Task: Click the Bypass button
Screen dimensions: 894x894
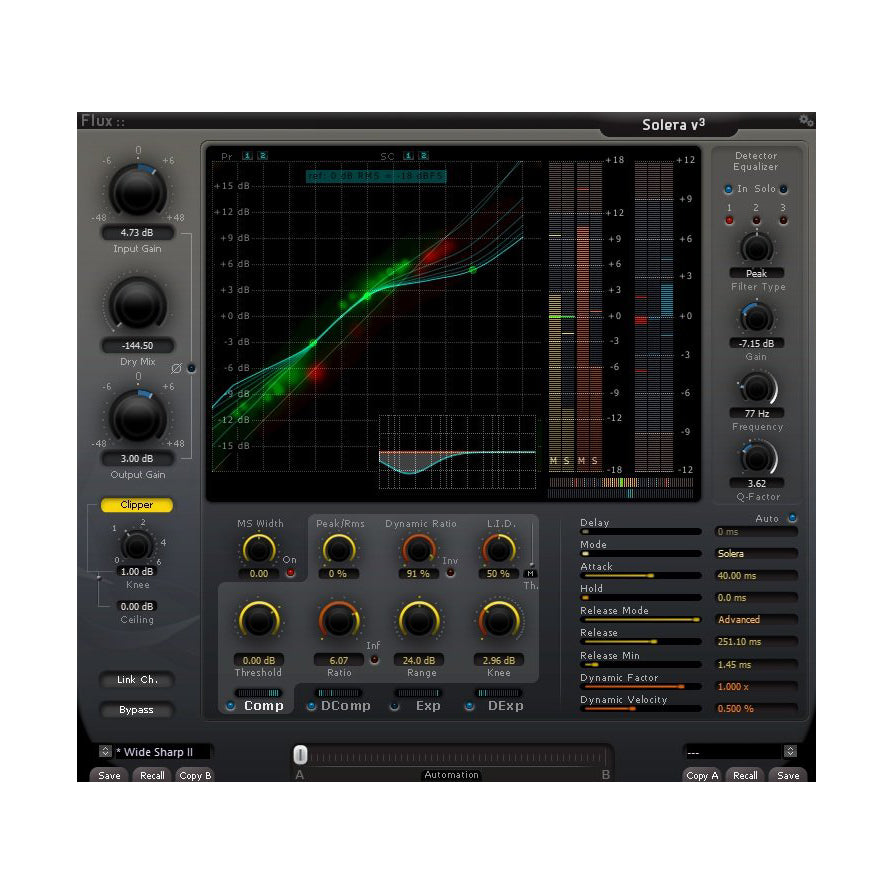Action: [x=137, y=710]
